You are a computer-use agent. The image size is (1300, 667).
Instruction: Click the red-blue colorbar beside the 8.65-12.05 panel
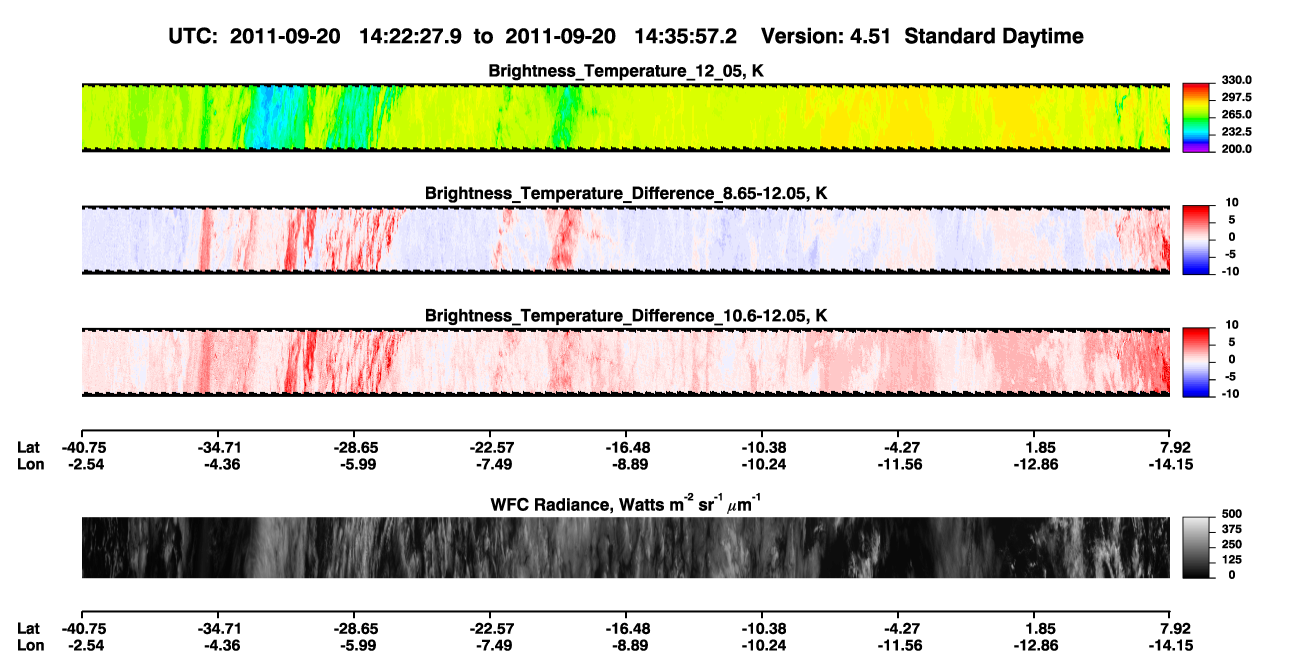tap(1197, 239)
